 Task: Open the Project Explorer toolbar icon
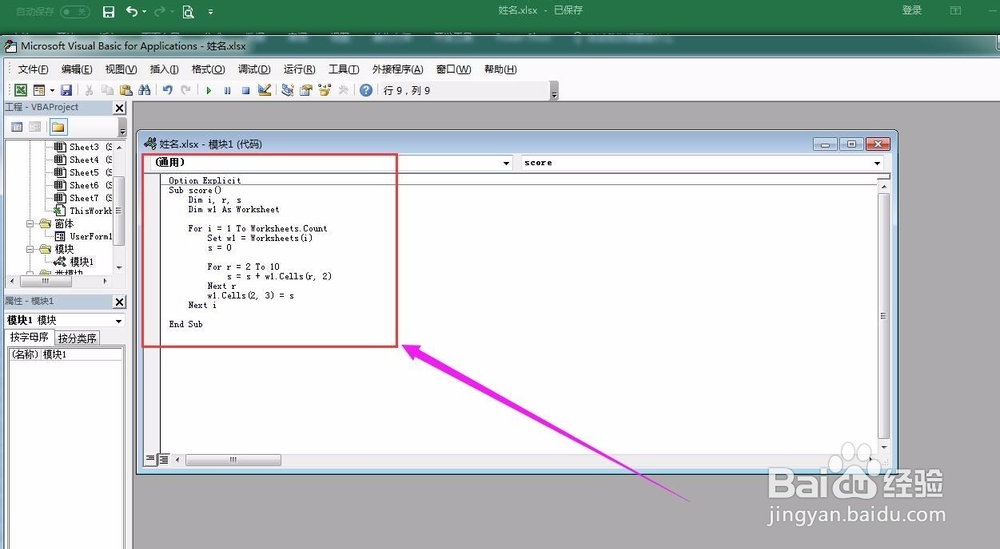coord(288,91)
